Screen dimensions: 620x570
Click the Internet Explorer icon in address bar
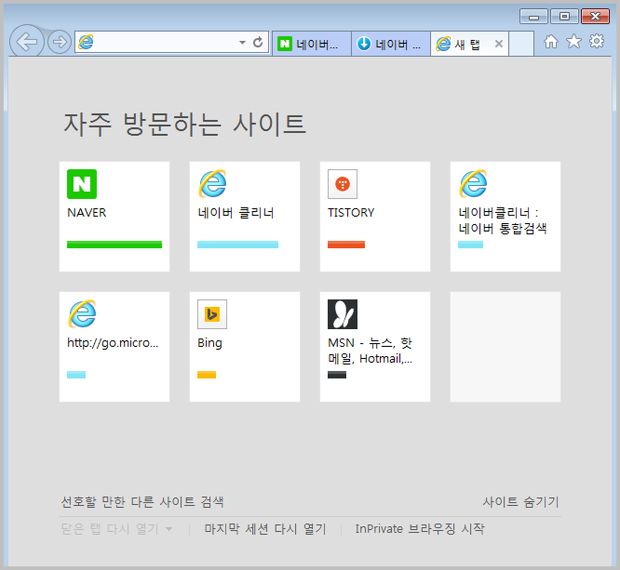(86, 42)
